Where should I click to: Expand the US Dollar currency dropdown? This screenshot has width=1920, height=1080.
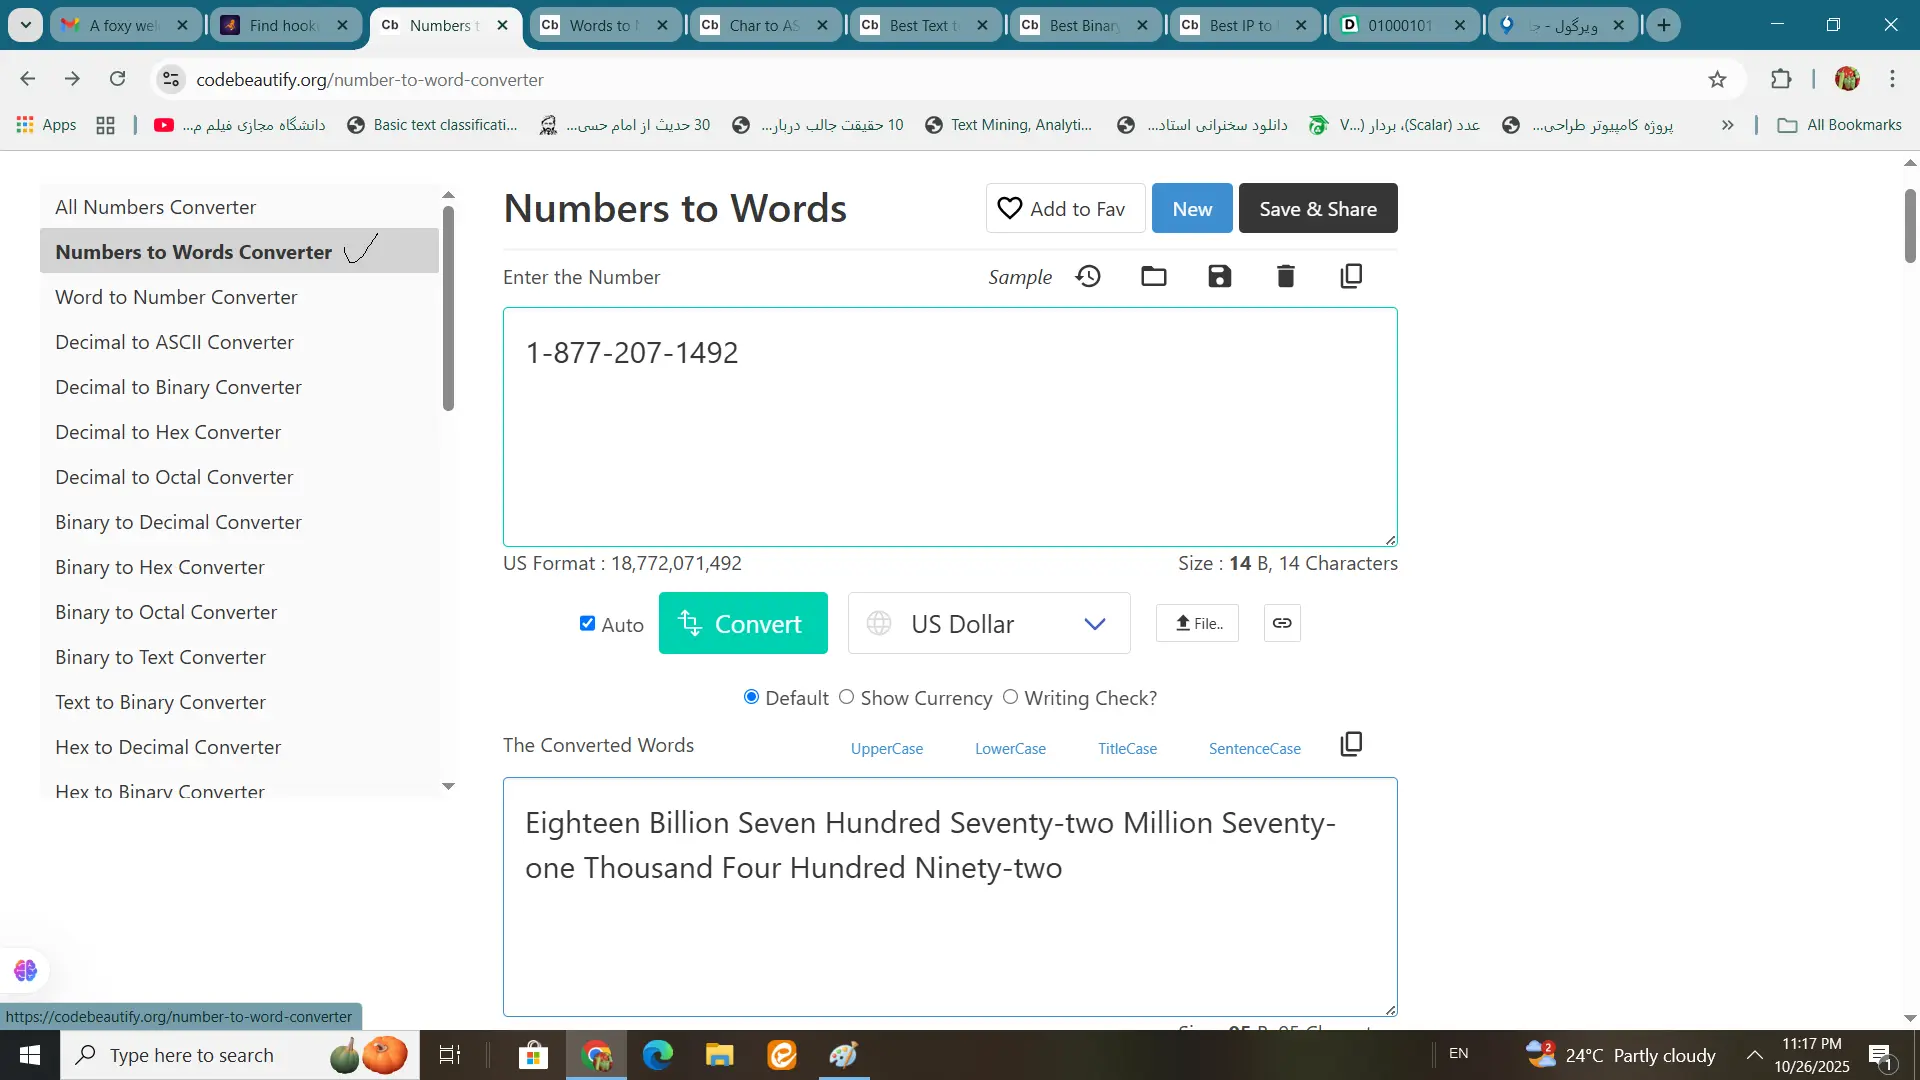[989, 624]
